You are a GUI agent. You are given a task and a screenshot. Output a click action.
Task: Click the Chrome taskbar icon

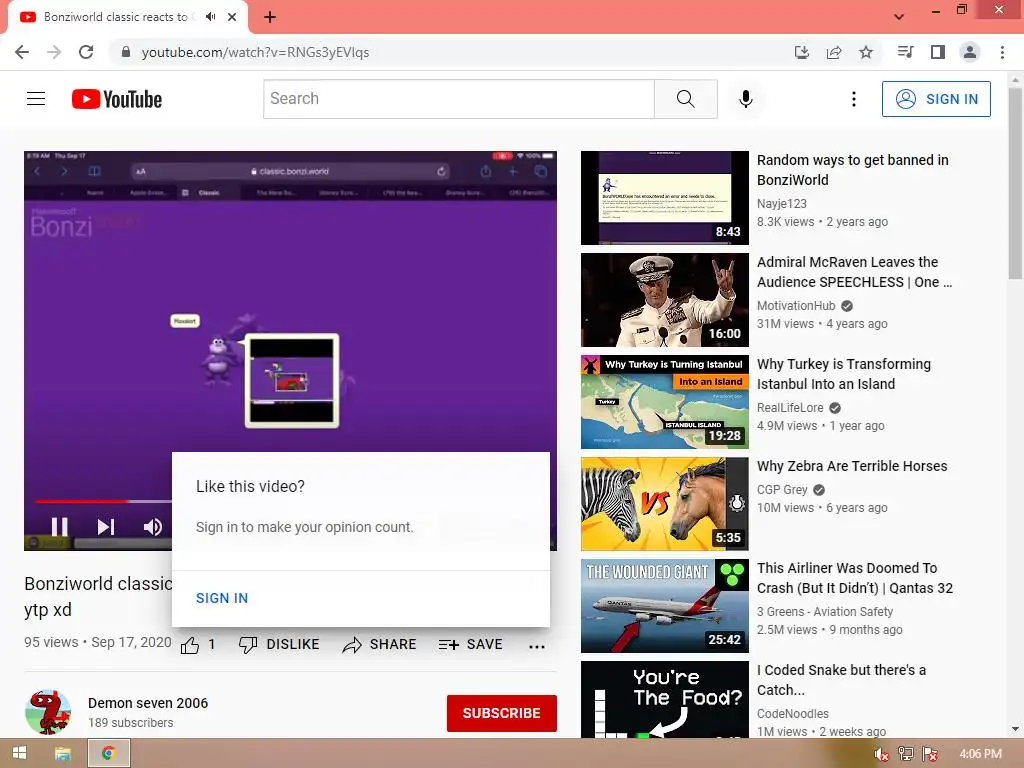(108, 754)
